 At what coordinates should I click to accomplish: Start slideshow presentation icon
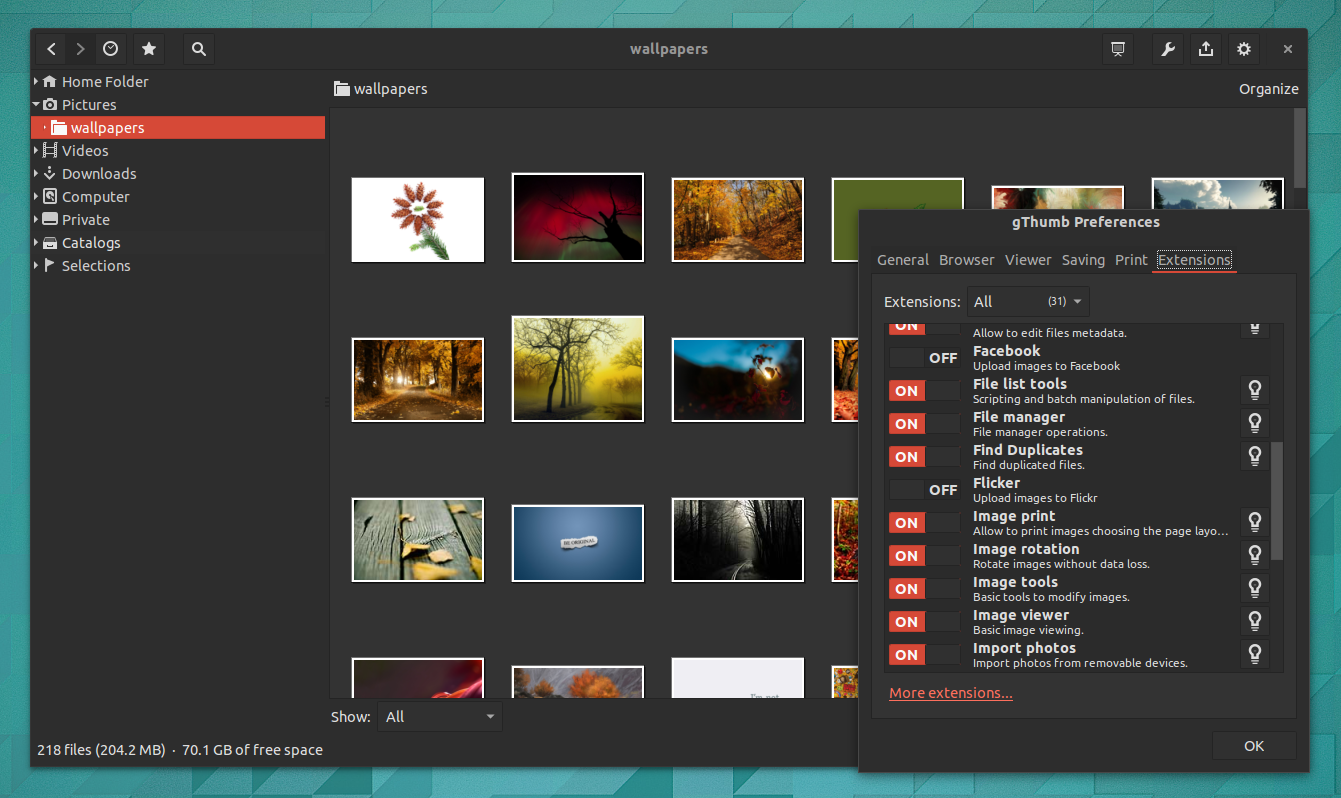pyautogui.click(x=1117, y=49)
